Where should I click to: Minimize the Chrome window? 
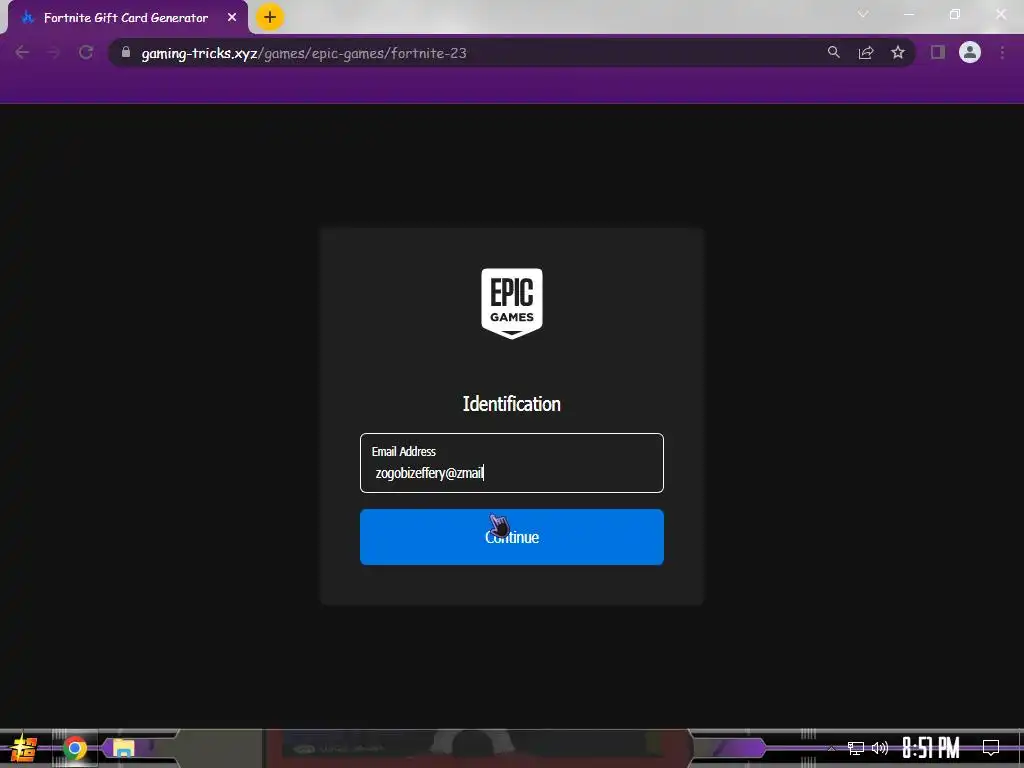[908, 14]
